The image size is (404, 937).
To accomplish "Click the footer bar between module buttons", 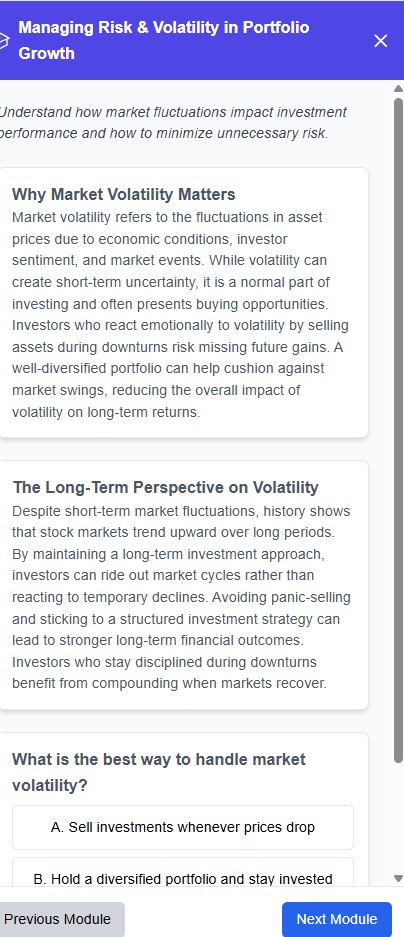I will coord(203,919).
